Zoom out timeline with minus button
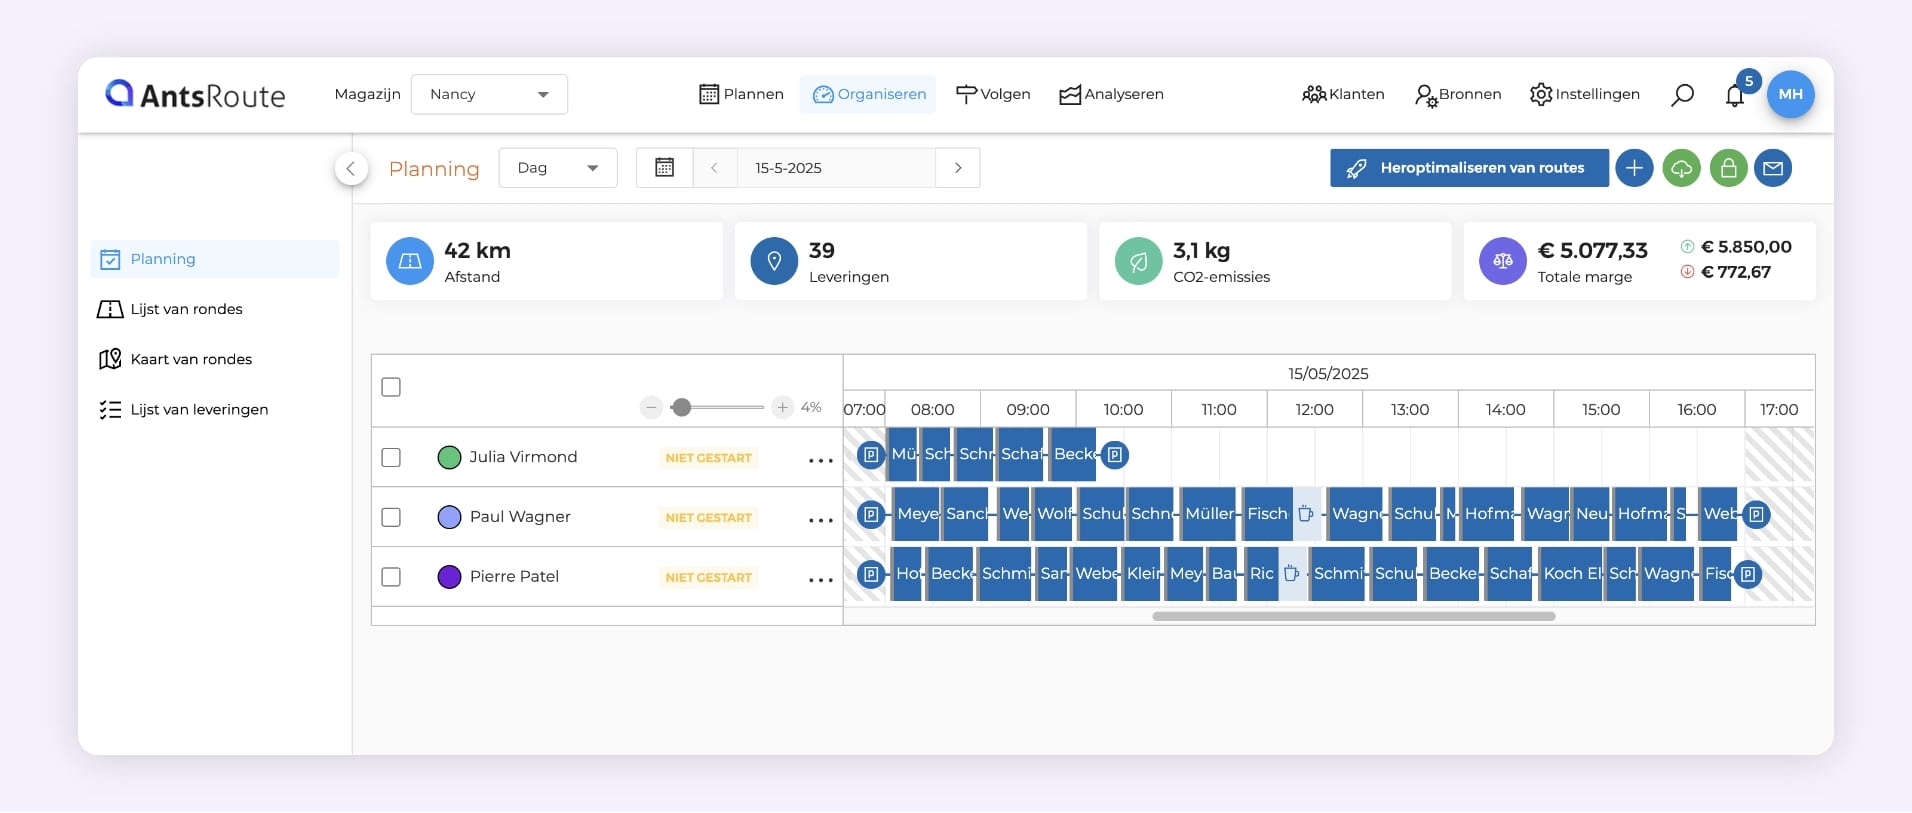 coord(651,407)
